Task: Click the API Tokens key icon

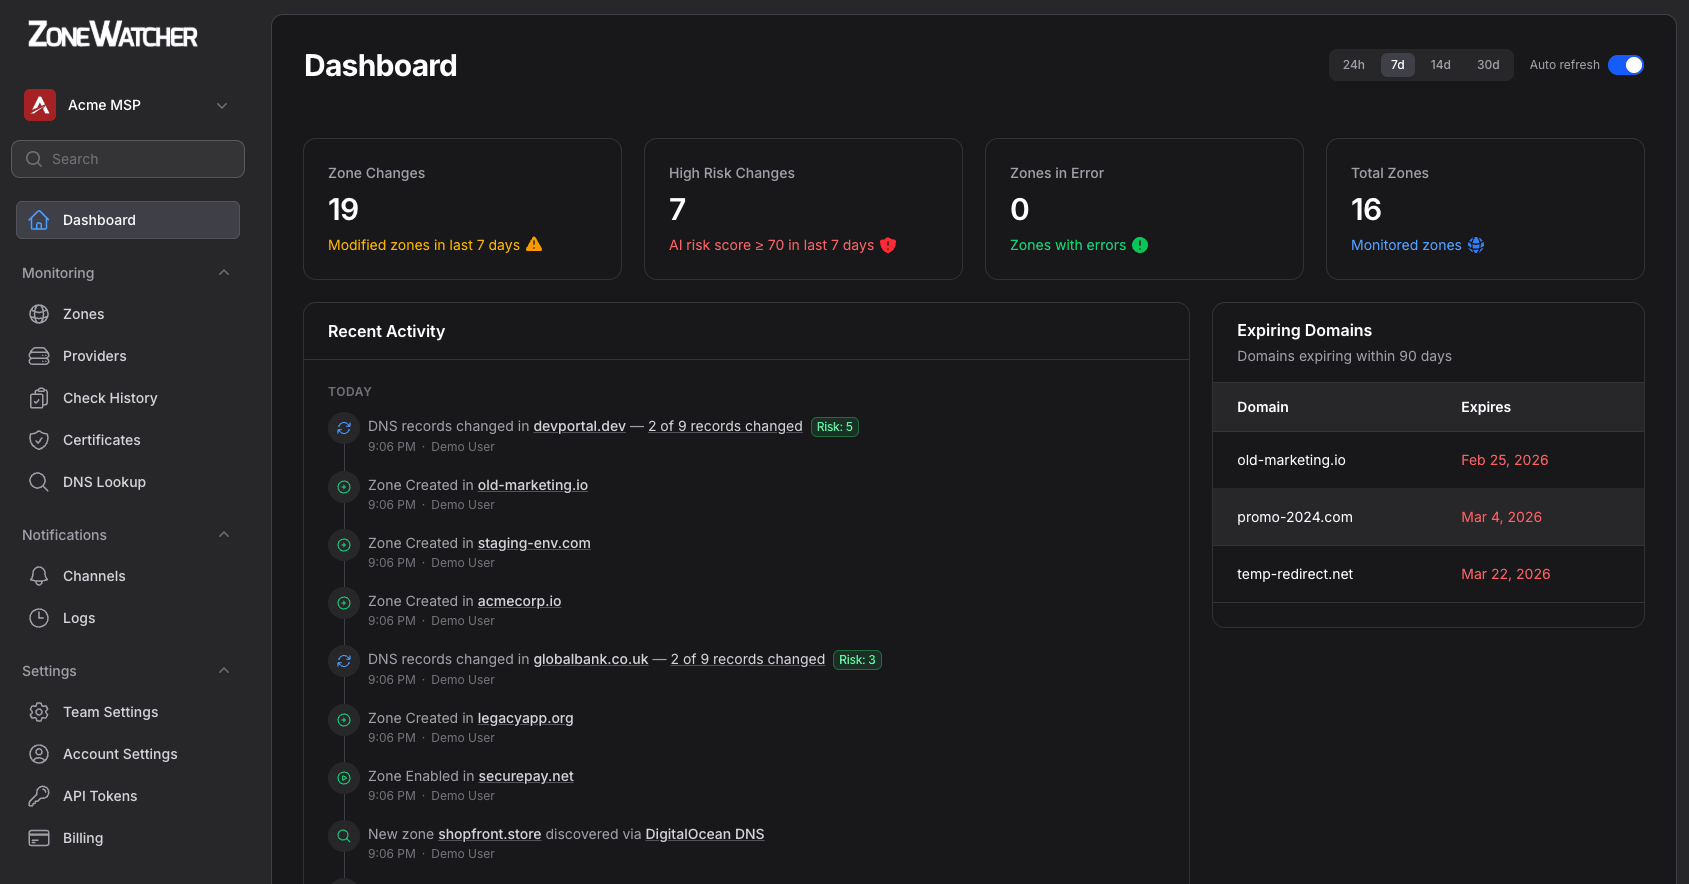Action: 39,796
